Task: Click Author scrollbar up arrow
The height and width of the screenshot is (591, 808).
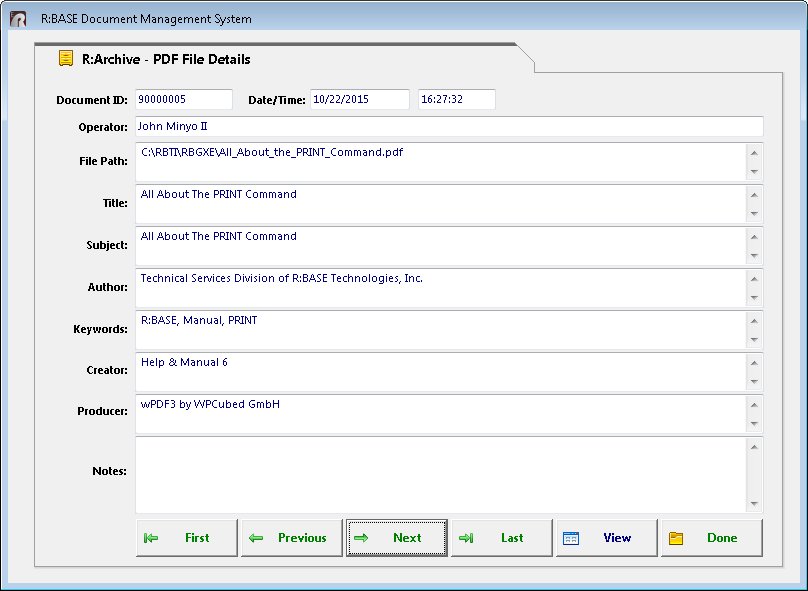Action: pyautogui.click(x=754, y=279)
